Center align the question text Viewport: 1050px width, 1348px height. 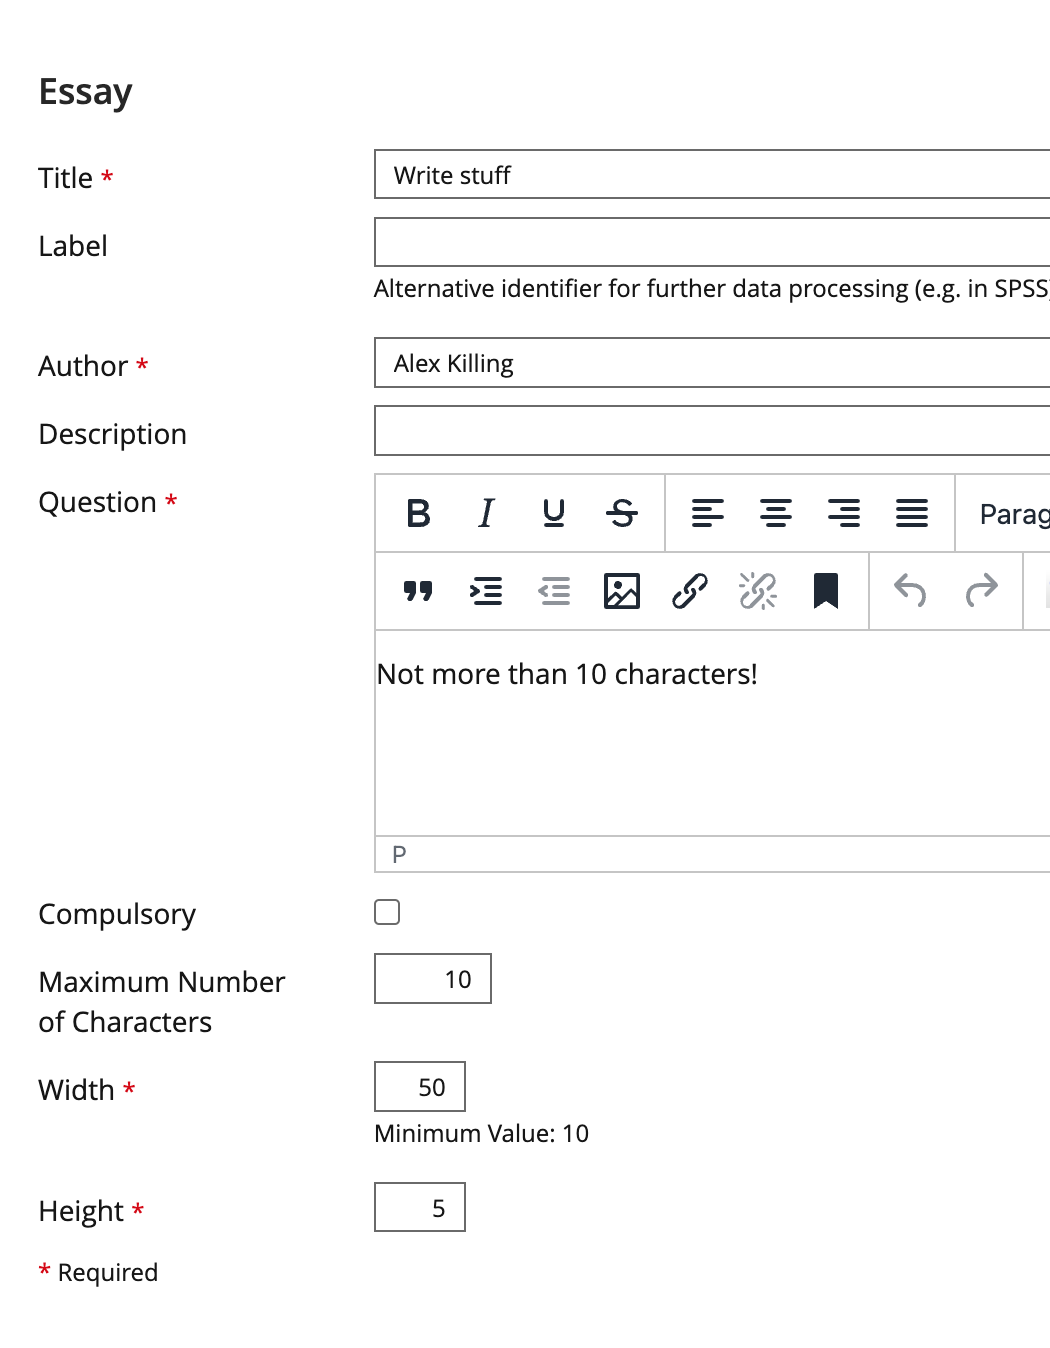pyautogui.click(x=776, y=513)
